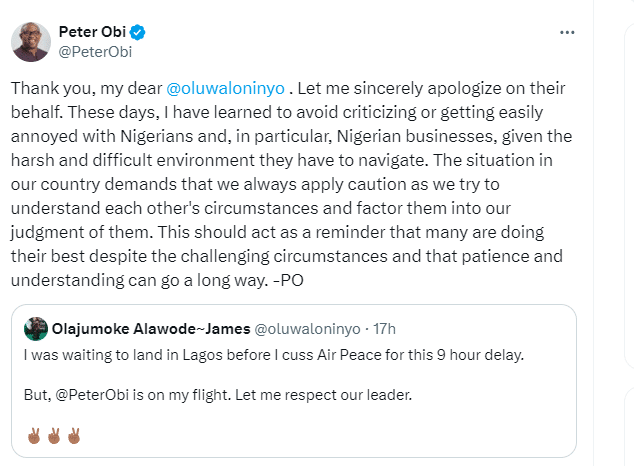This screenshot has height=466, width=634.
Task: Open the tweet's three-dot more options
Action: click(x=567, y=32)
